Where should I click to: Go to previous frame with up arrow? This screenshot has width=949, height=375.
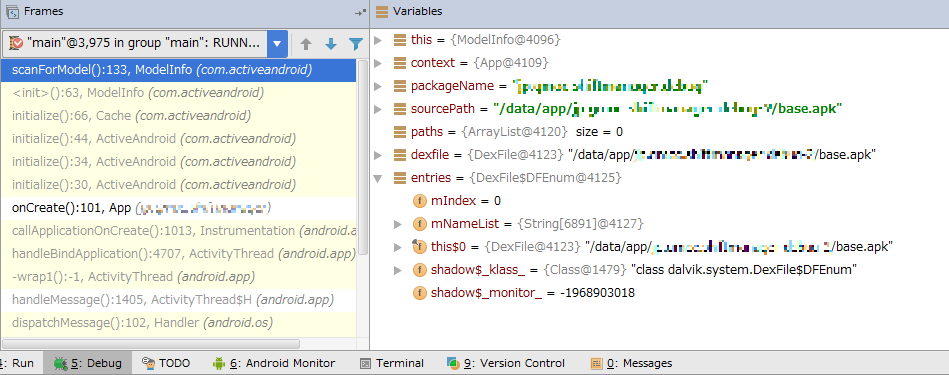tap(306, 44)
